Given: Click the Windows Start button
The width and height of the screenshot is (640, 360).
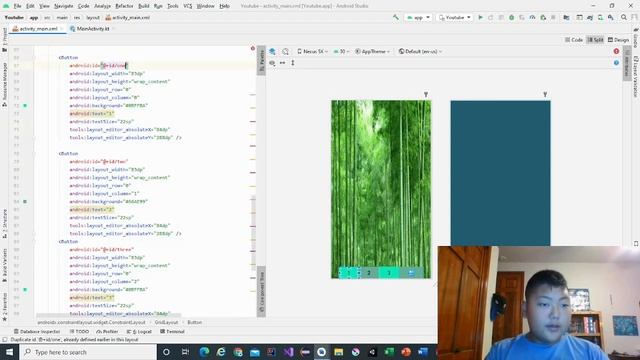Looking at the screenshot, I should point(9,352).
